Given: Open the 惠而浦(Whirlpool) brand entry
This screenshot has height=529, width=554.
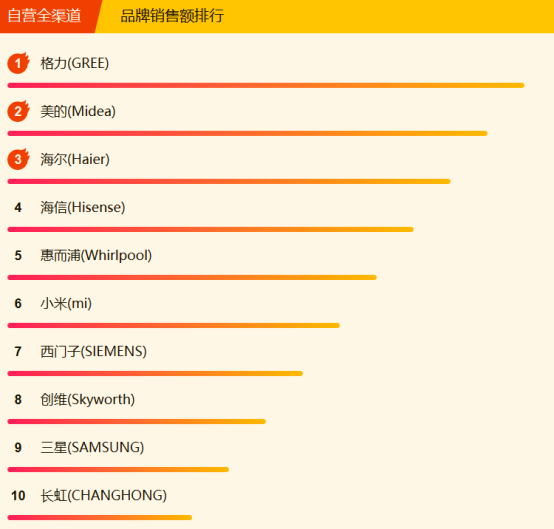Looking at the screenshot, I should (96, 255).
